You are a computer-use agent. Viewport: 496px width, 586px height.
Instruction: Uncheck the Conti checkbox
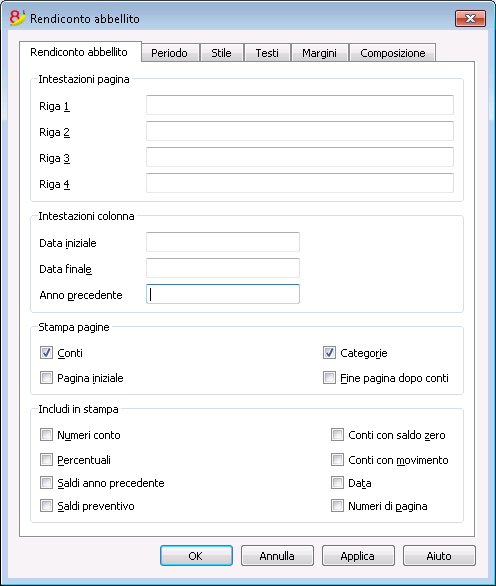[x=46, y=353]
